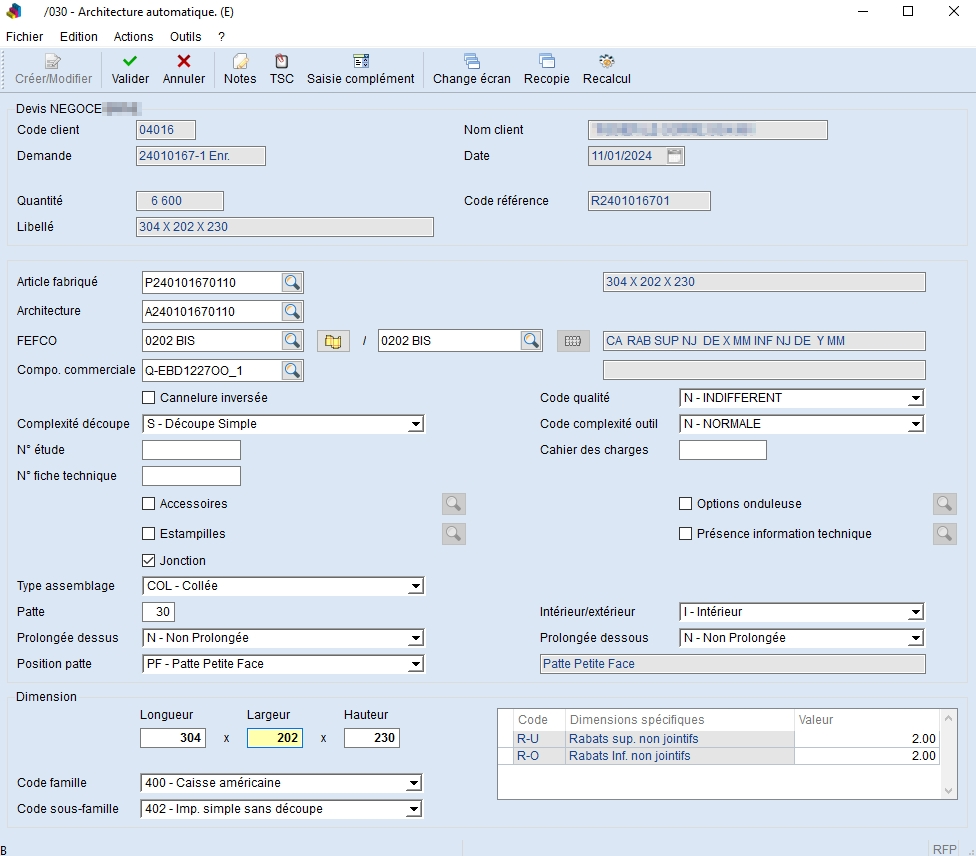Enable the Cannelure inversée checkbox
This screenshot has width=976, height=856.
point(149,398)
